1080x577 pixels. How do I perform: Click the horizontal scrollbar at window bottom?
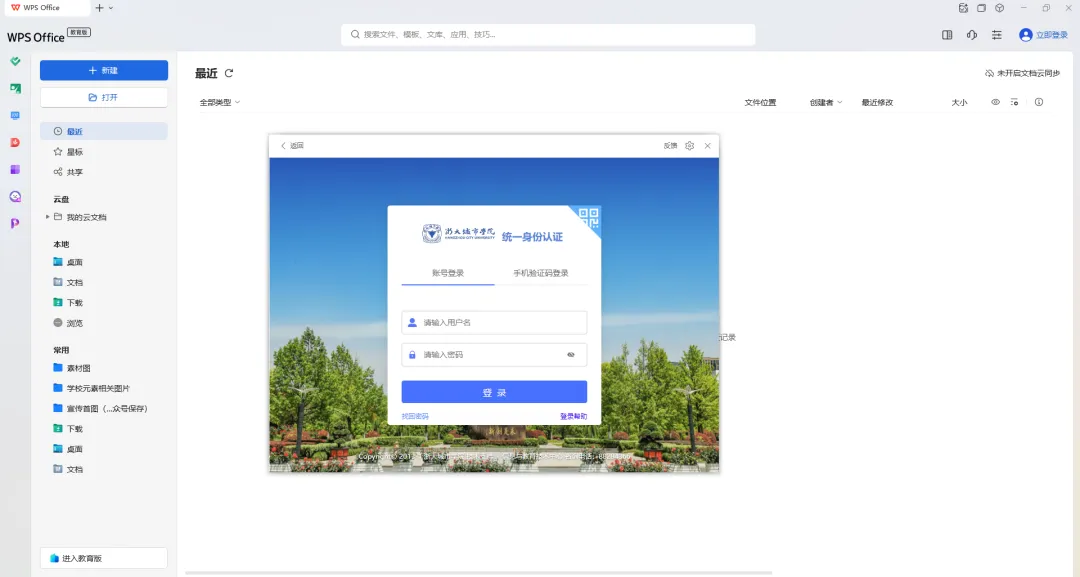pyautogui.click(x=479, y=573)
